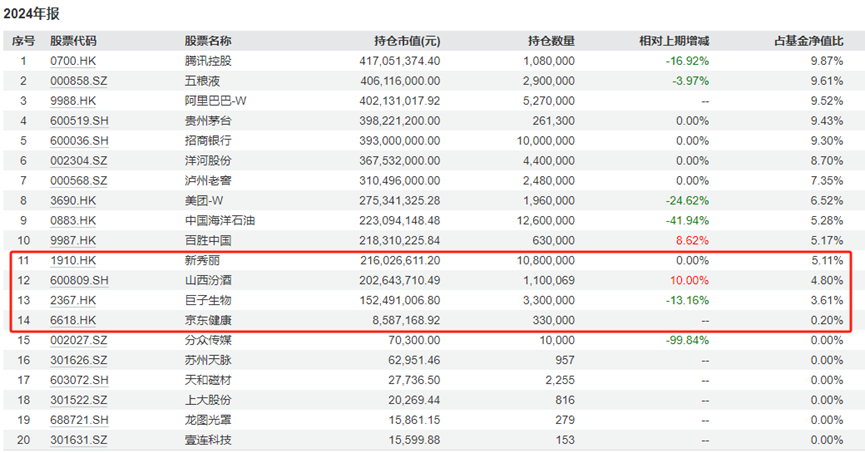Select stock name 山西汾酒

pyautogui.click(x=208, y=280)
